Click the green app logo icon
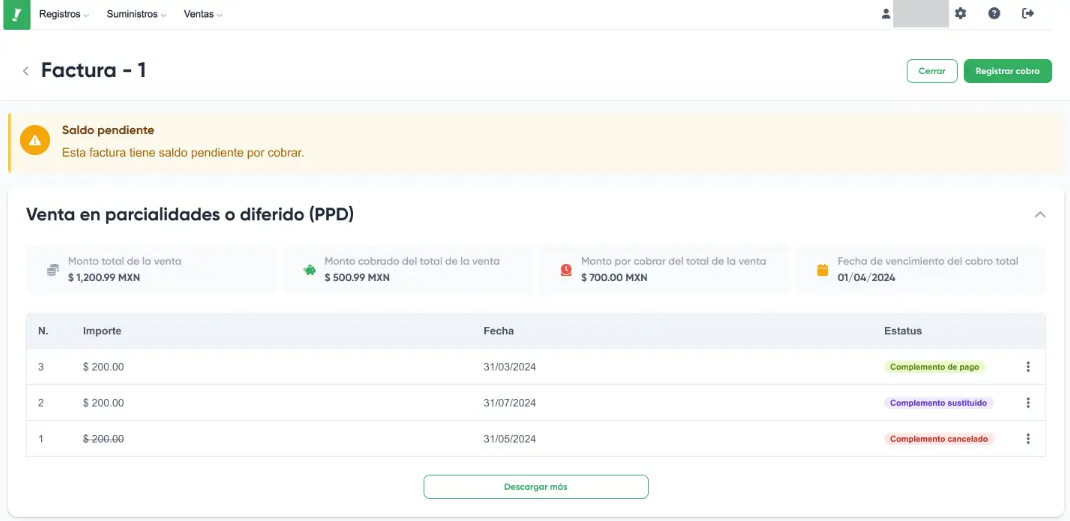 point(17,14)
